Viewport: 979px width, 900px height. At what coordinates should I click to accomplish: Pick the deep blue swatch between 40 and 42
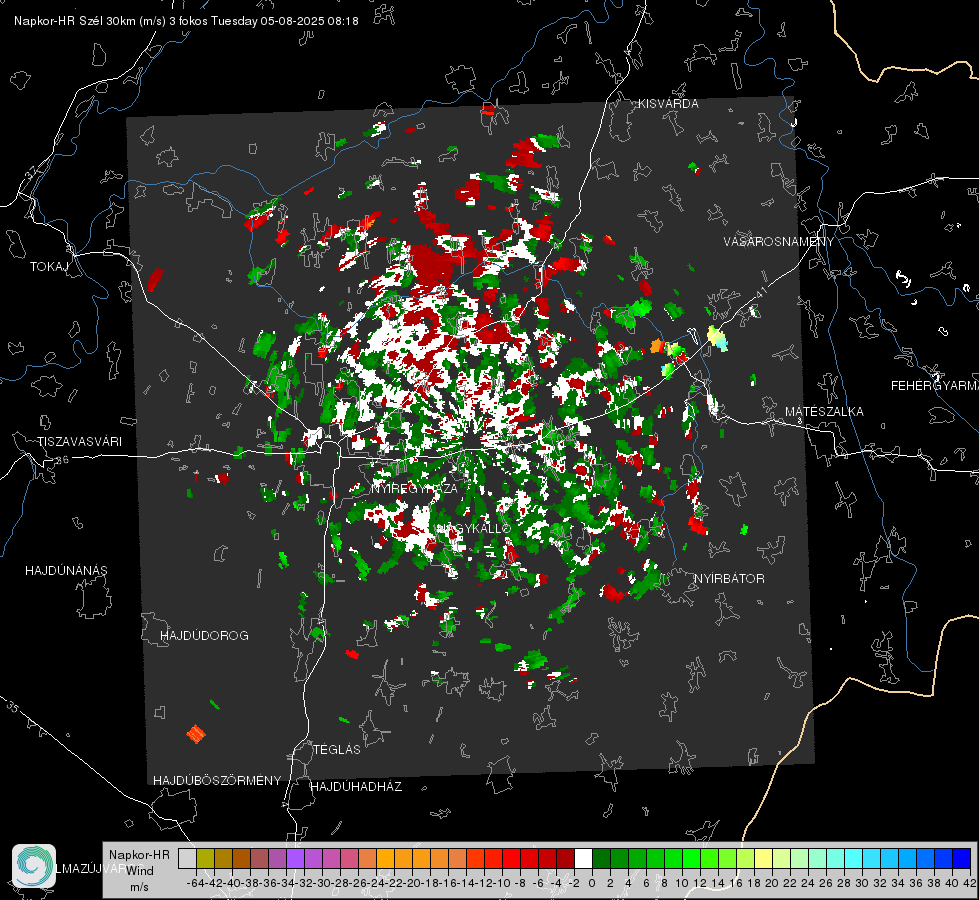tap(962, 858)
